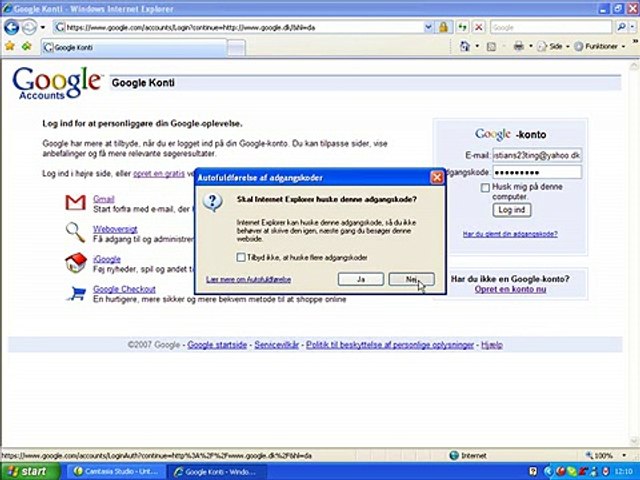This screenshot has height=480, width=640.
Task: Click the E-mail input field
Action: 537,155
